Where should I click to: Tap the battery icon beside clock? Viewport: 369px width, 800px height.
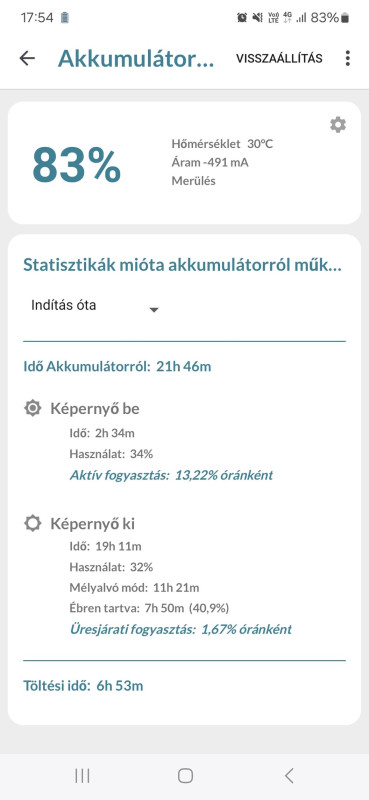[64, 18]
